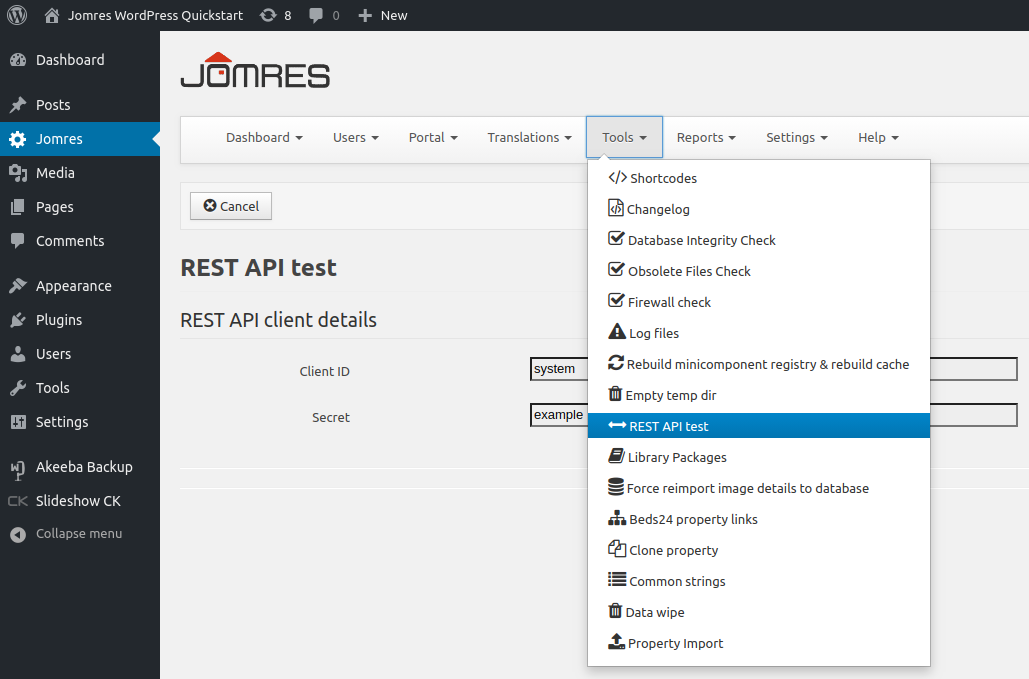Screen dimensions: 1029x679
Task: Expand the Jomres Dashboard dropdown
Action: [x=264, y=138]
